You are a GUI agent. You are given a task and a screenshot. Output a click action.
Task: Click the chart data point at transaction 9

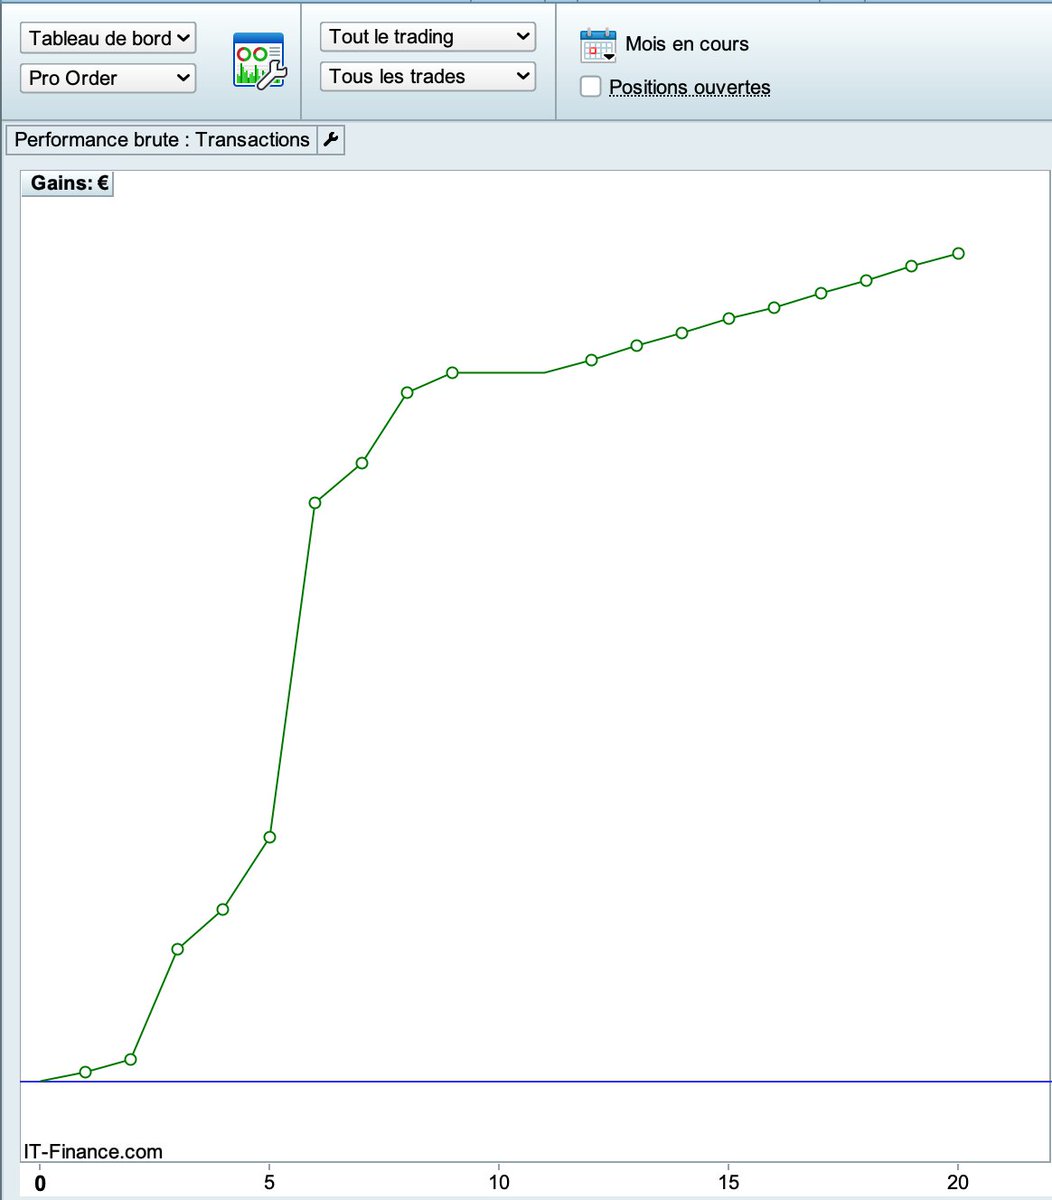point(452,372)
